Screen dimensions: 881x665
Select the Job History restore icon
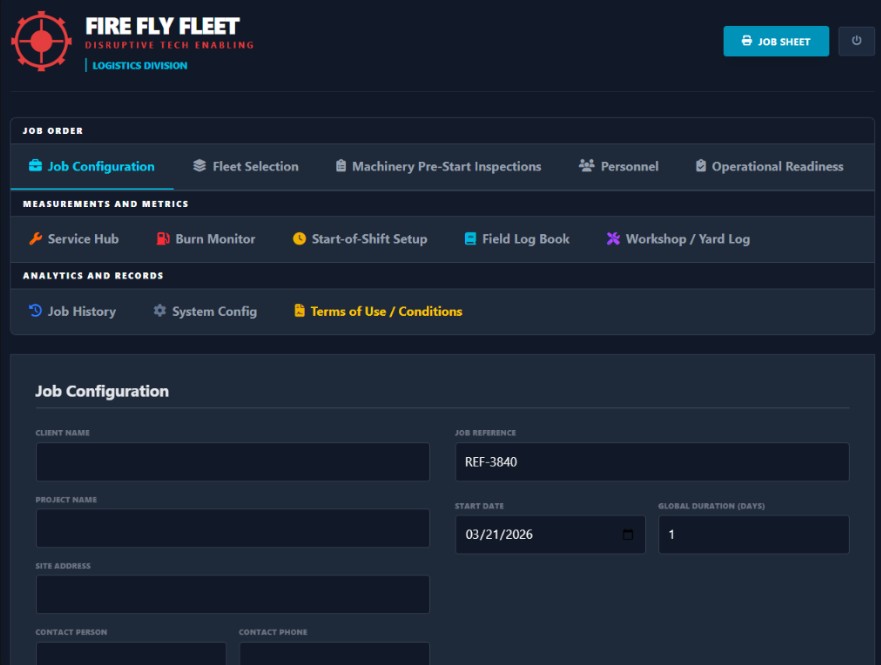pos(34,311)
